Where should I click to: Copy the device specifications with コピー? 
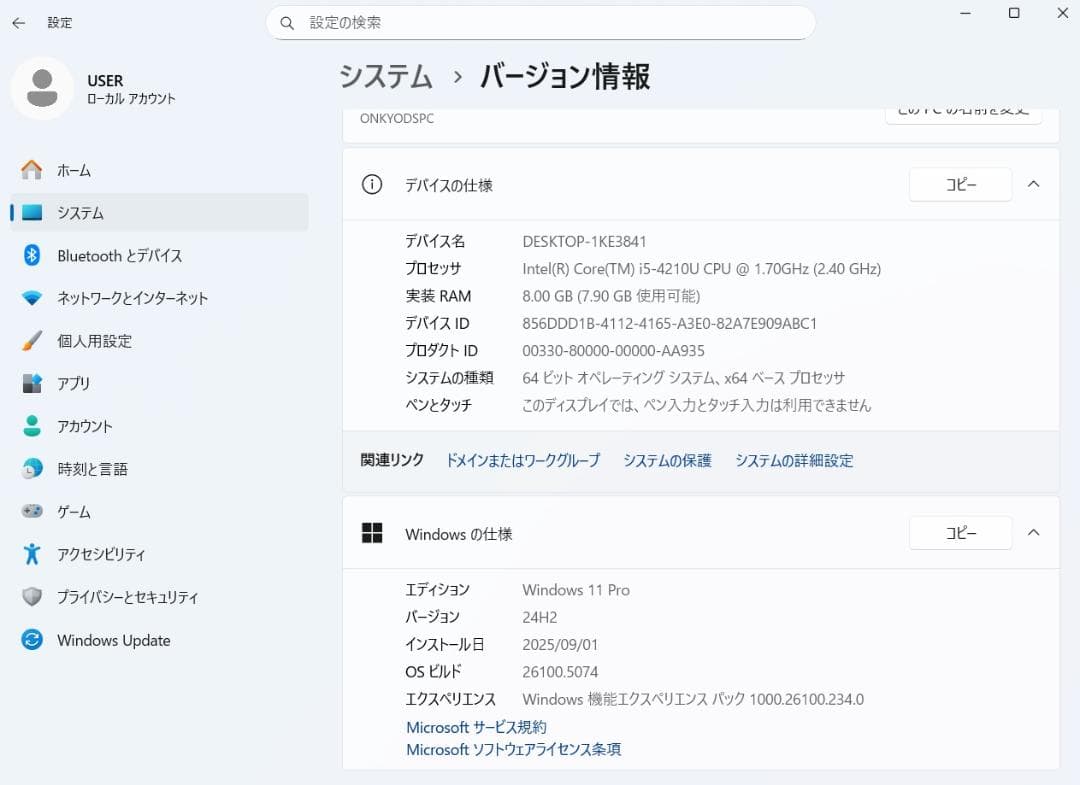(x=960, y=184)
